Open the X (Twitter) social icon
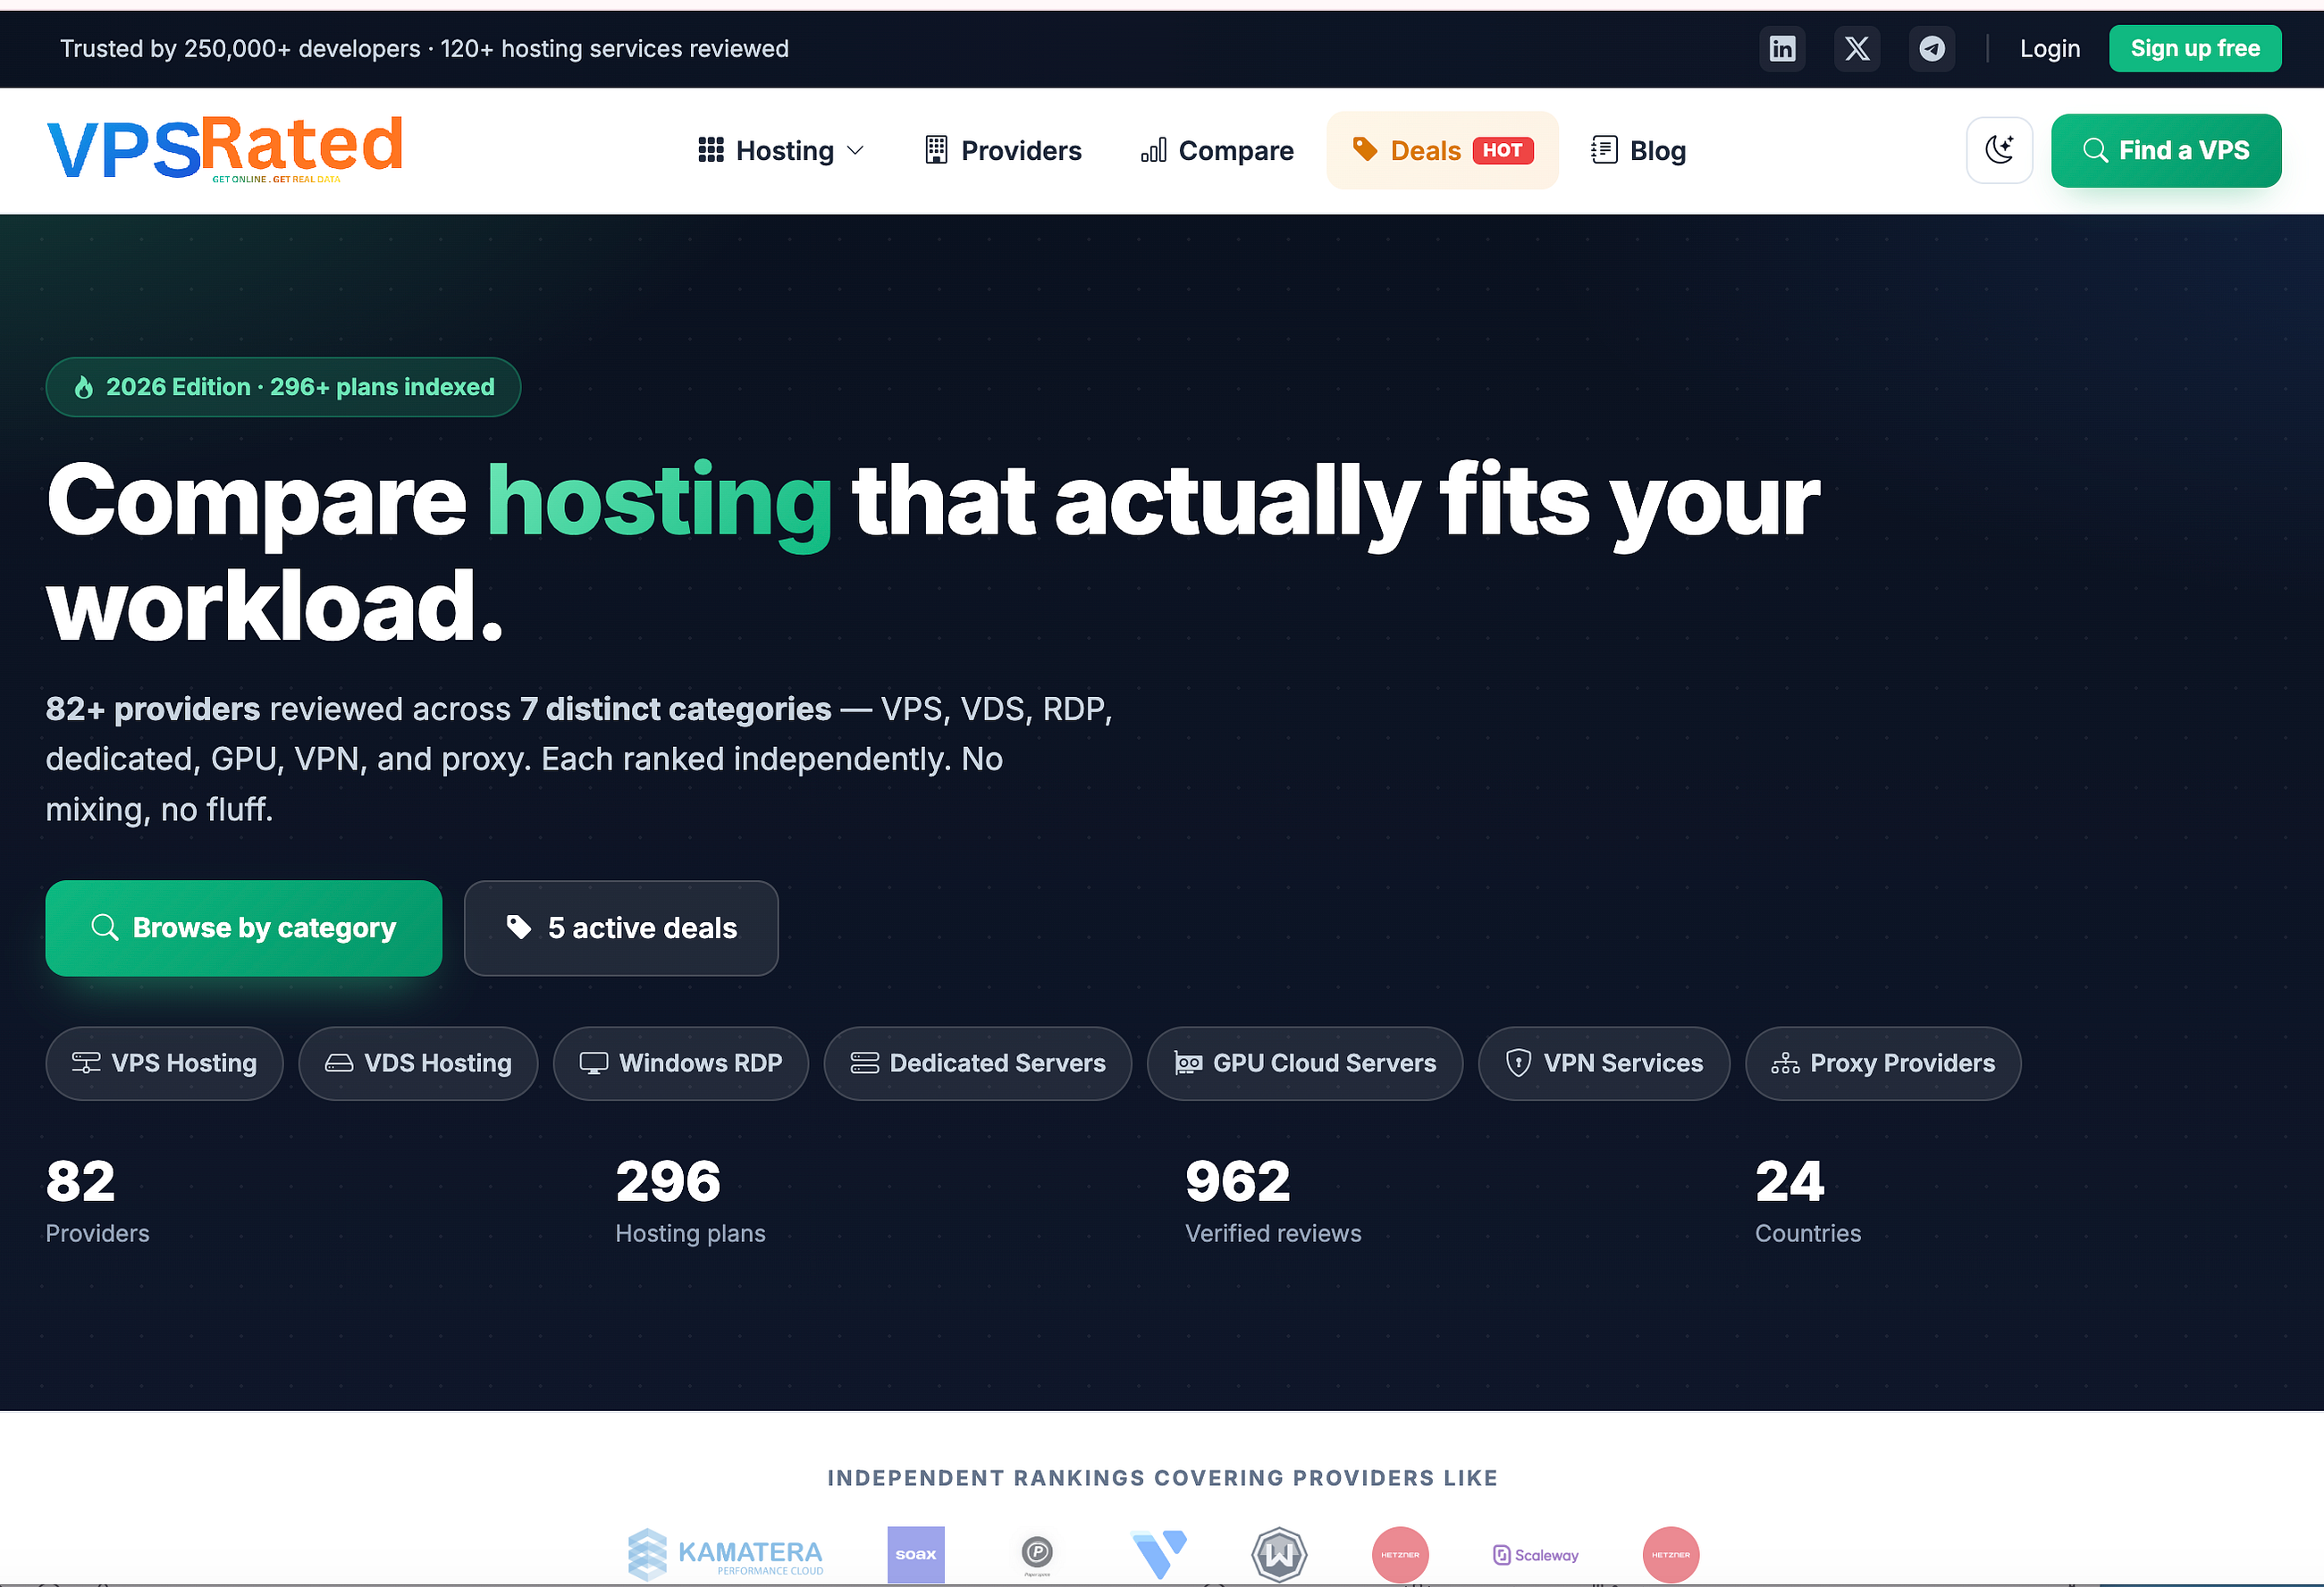The height and width of the screenshot is (1587, 2324). pos(1857,48)
